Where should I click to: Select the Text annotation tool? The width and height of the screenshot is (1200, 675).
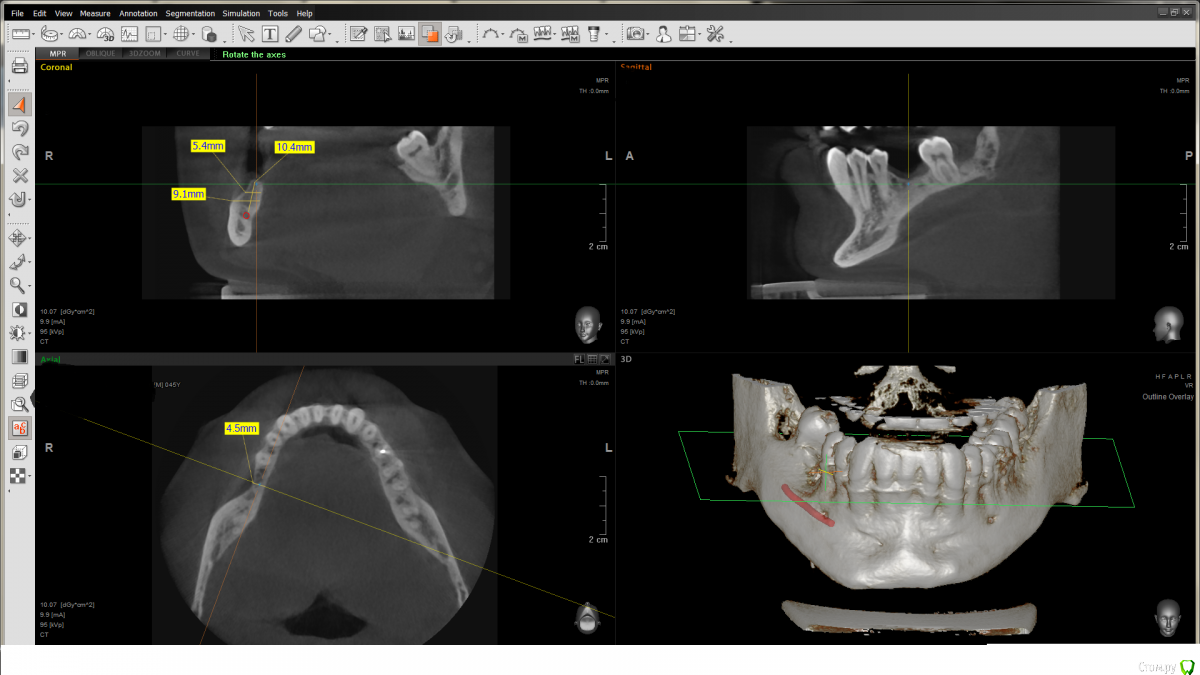click(270, 34)
